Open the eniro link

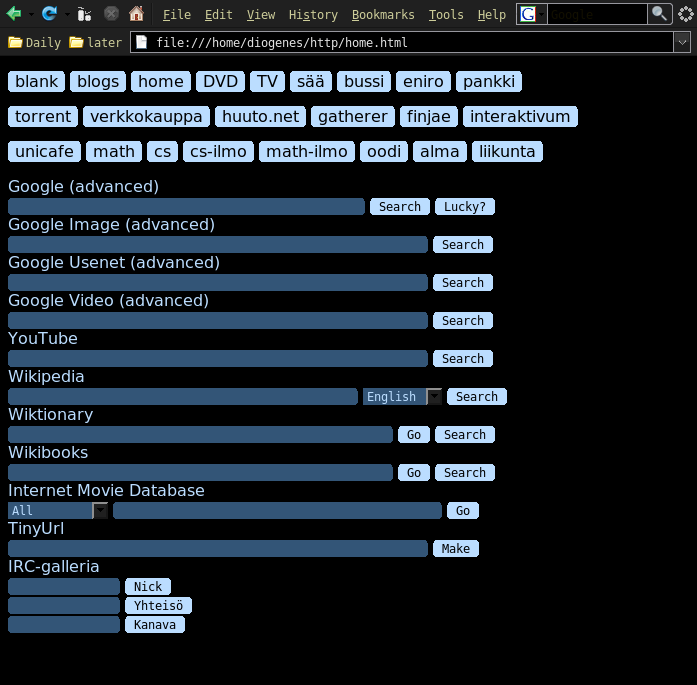pyautogui.click(x=423, y=82)
